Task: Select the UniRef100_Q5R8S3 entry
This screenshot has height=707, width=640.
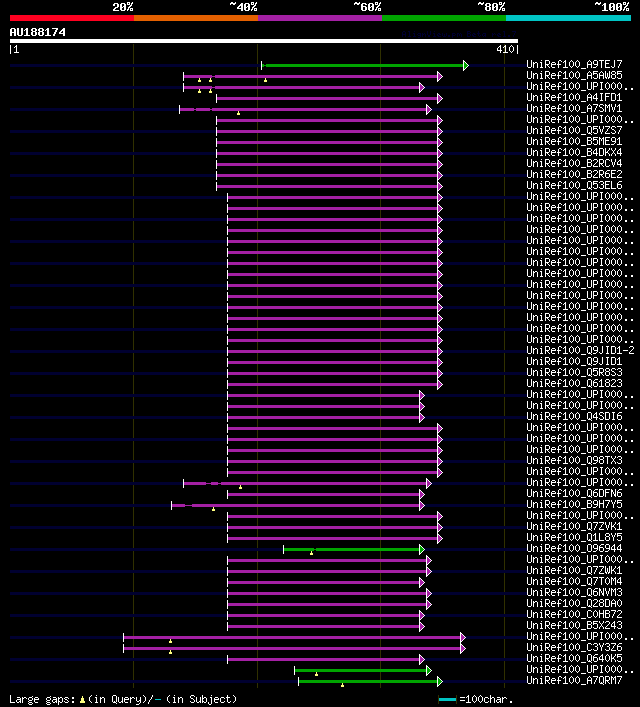Action: (x=574, y=372)
